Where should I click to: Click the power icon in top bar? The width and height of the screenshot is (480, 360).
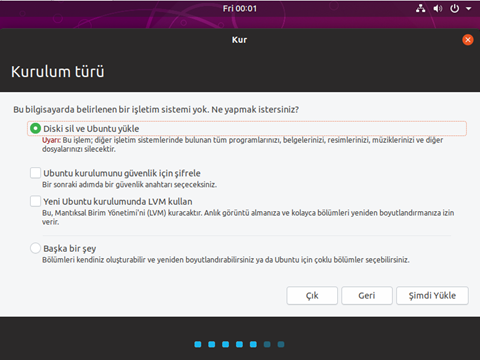click(455, 8)
